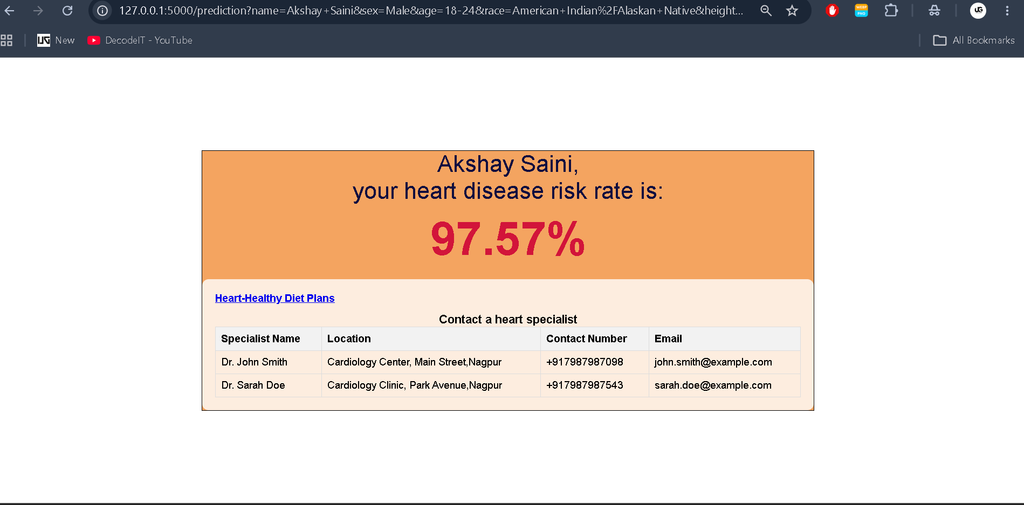Open the DecodeIT - YouTube bookmark

(x=140, y=41)
